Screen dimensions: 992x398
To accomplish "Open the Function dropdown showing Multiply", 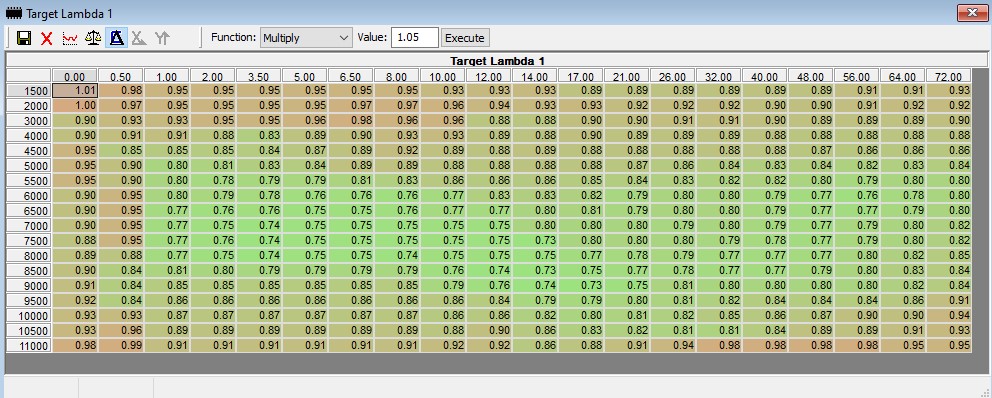I will pos(306,37).
